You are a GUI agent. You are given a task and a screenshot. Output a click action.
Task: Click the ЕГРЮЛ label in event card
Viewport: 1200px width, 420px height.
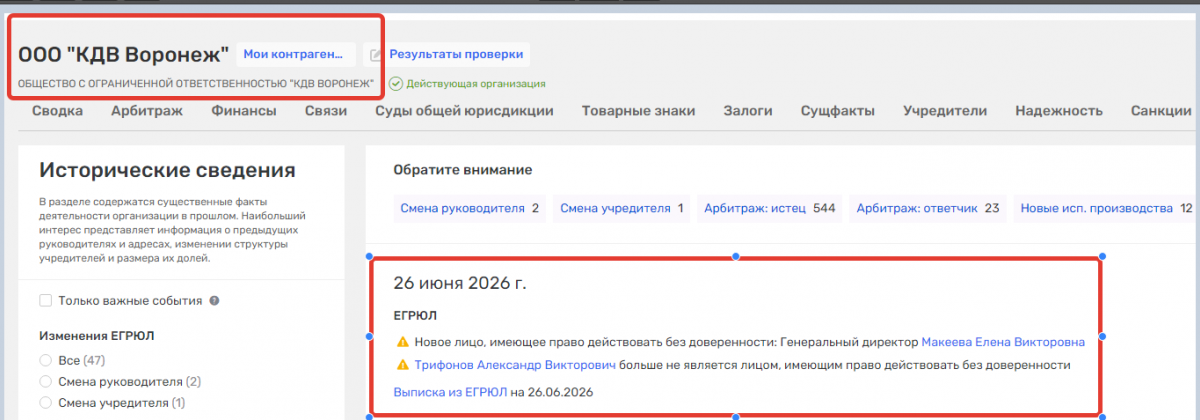tap(416, 315)
